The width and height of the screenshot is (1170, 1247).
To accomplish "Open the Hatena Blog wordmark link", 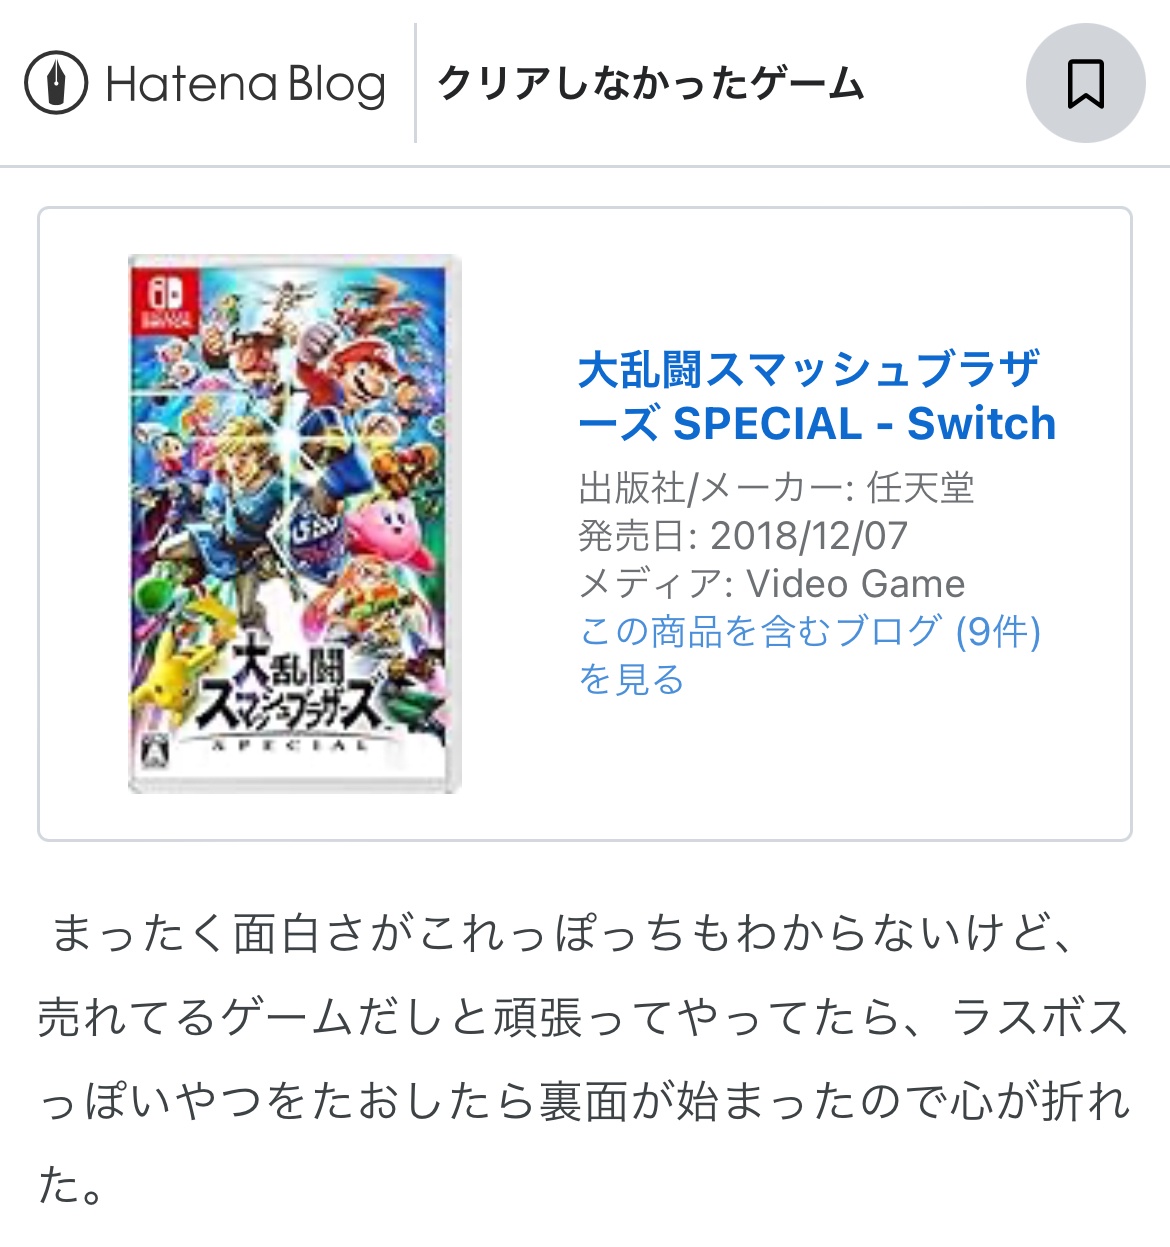I will coord(245,84).
